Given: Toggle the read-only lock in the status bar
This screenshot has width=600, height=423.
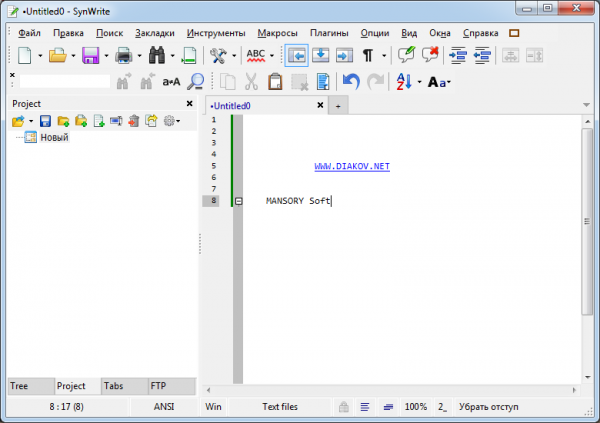Looking at the screenshot, I should coord(344,407).
